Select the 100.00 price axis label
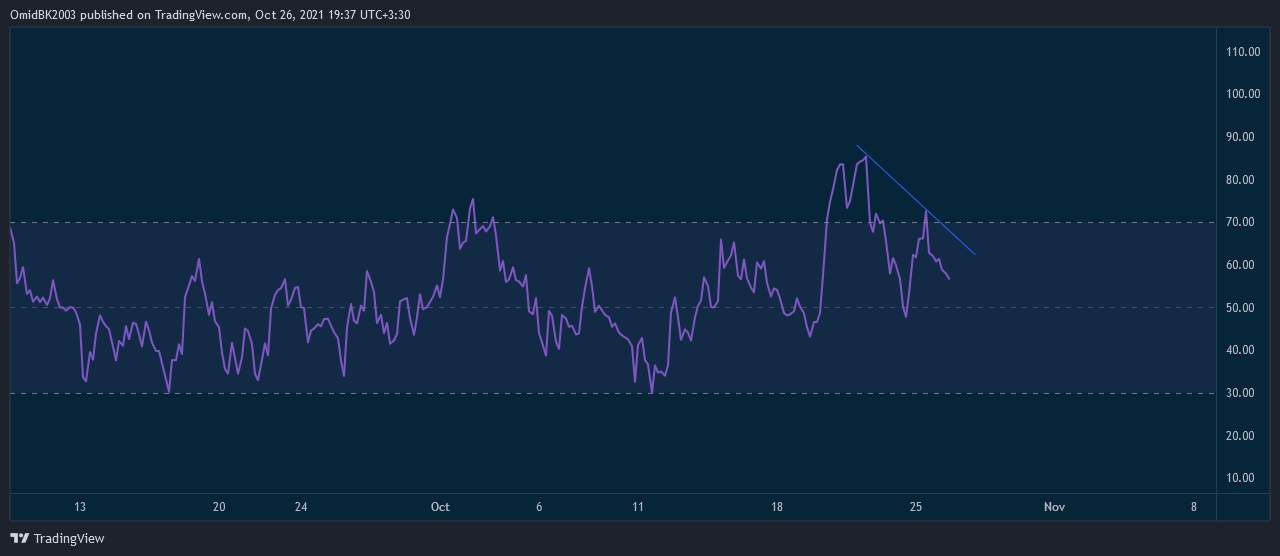This screenshot has height=556, width=1280. coord(1244,94)
